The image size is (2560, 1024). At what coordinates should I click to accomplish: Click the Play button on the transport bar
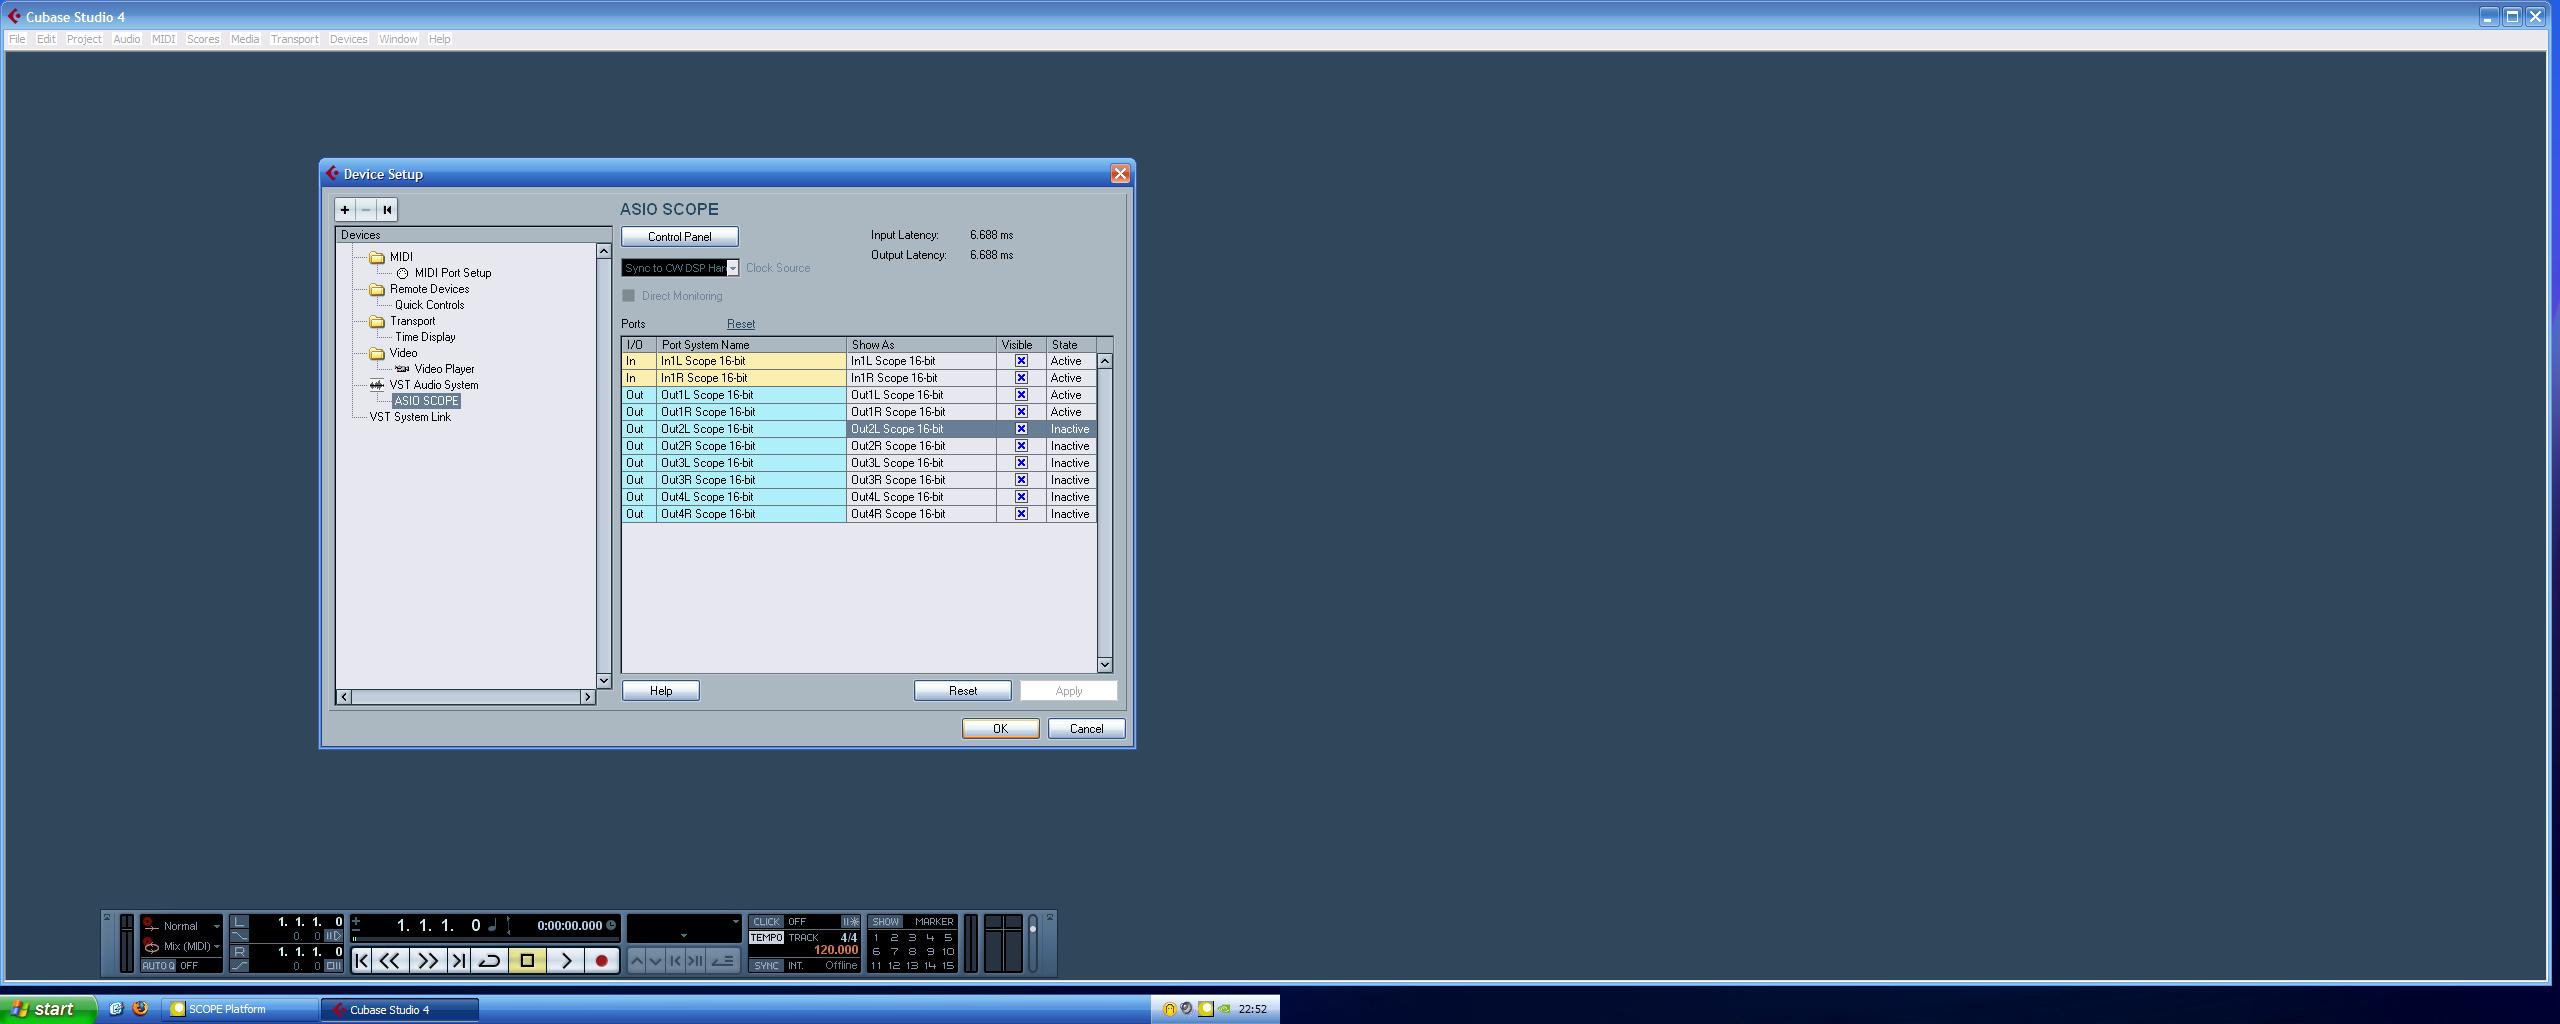pyautogui.click(x=565, y=960)
